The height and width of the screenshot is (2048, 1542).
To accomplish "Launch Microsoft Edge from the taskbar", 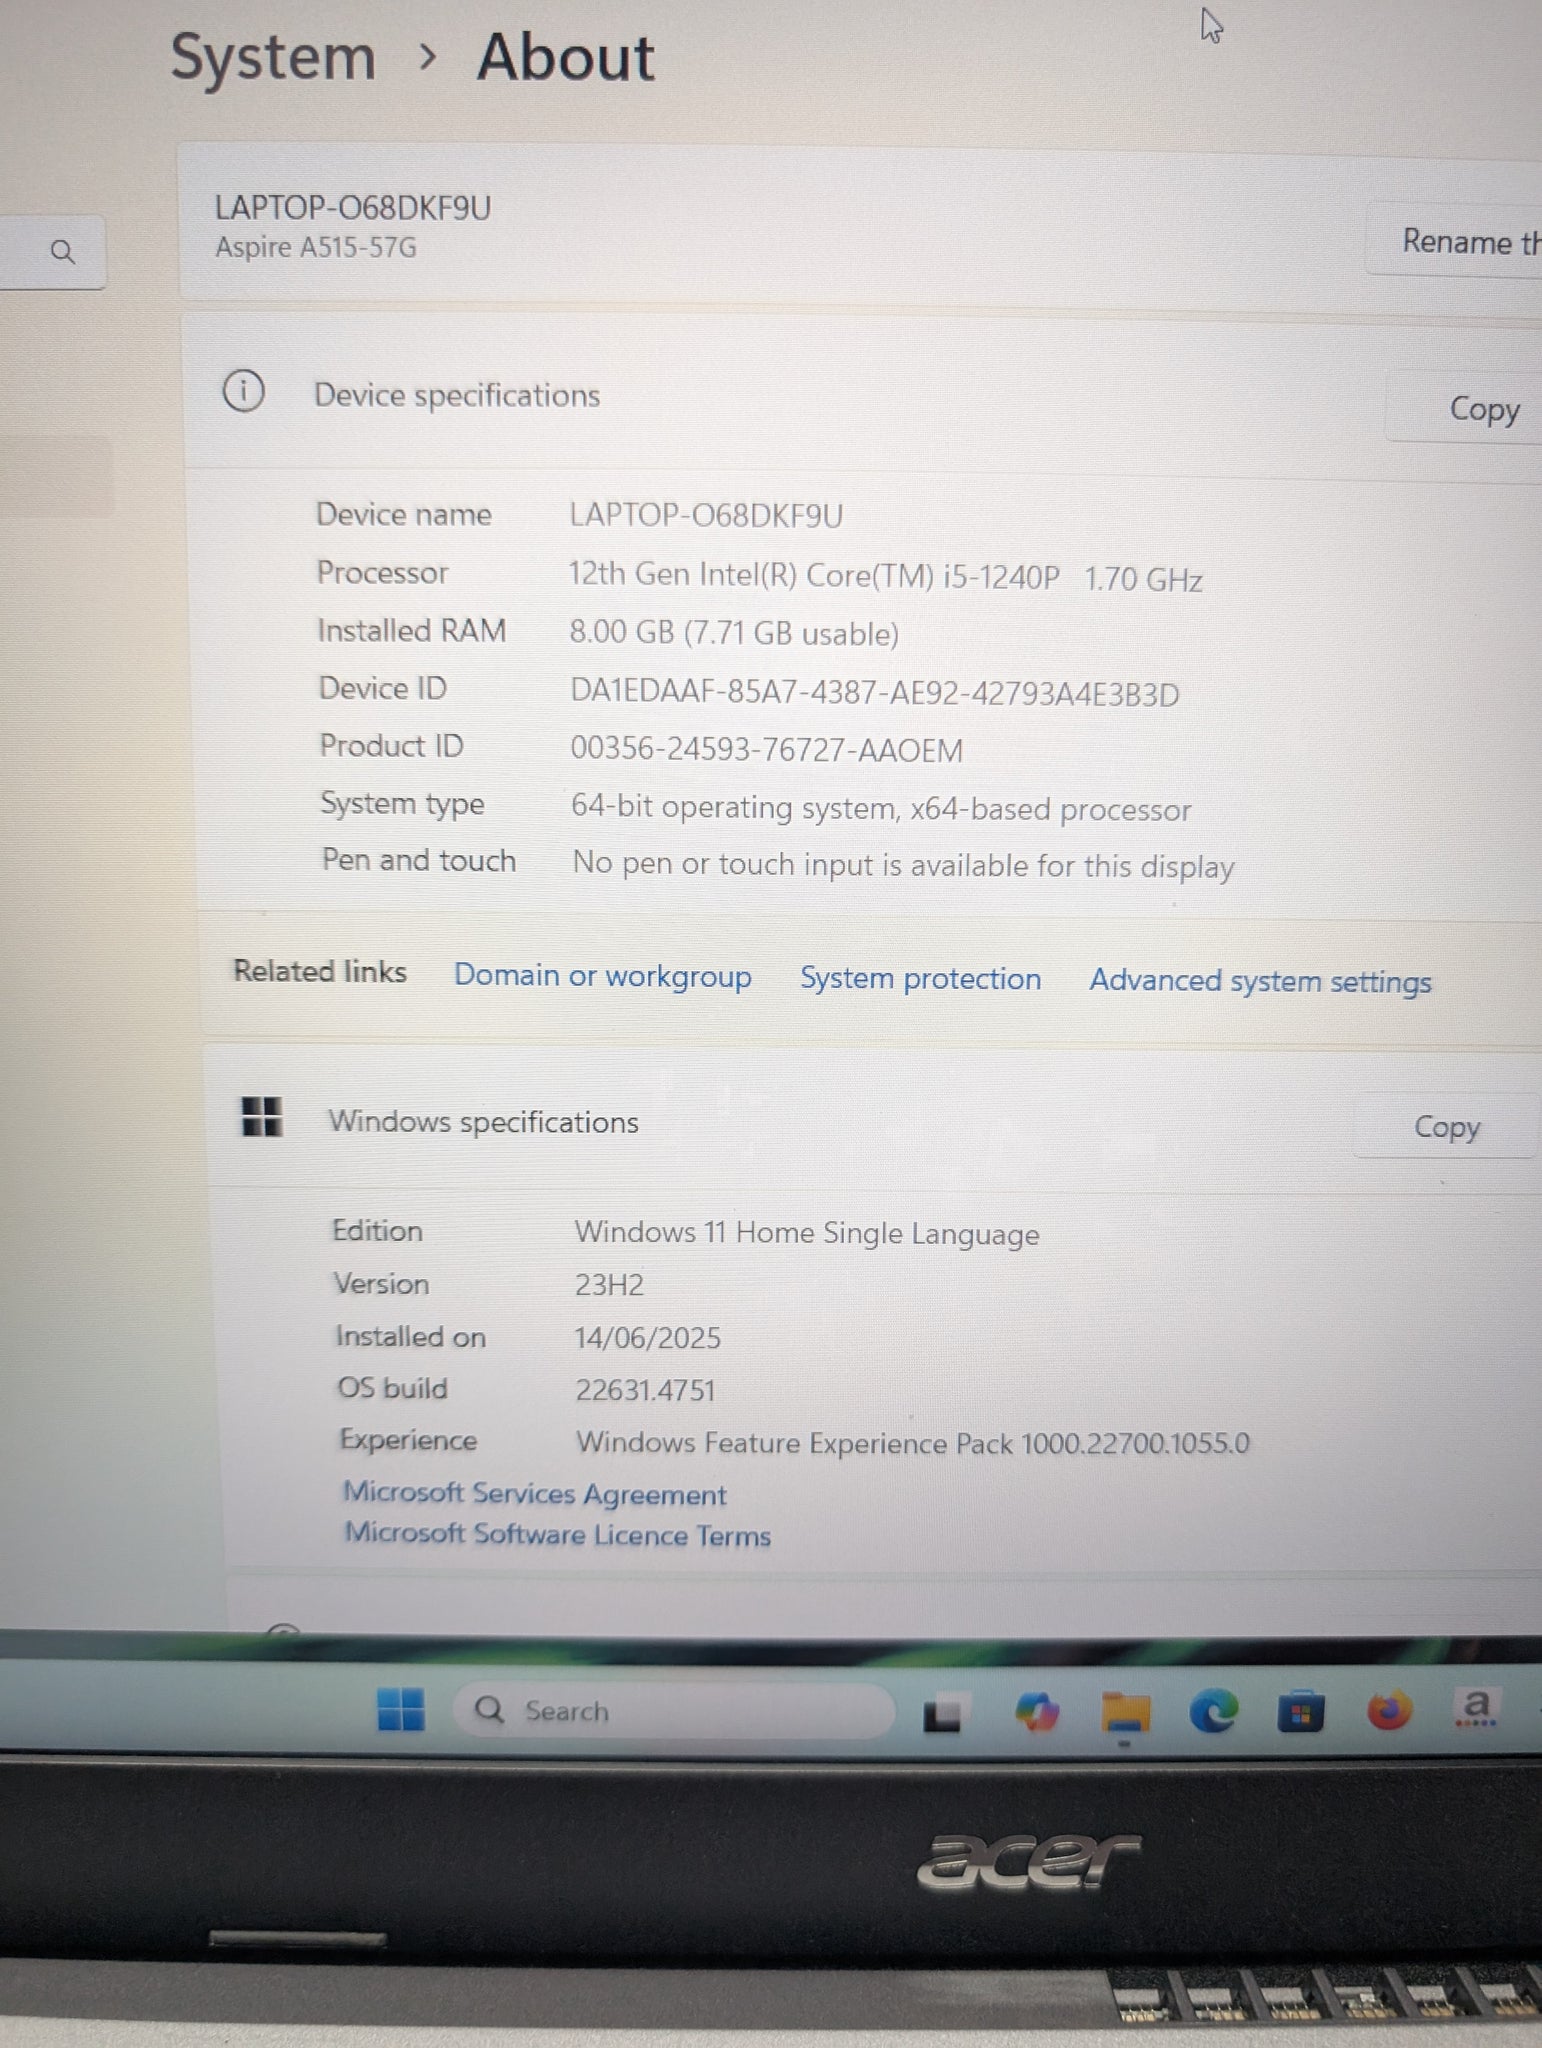I will (1213, 1712).
